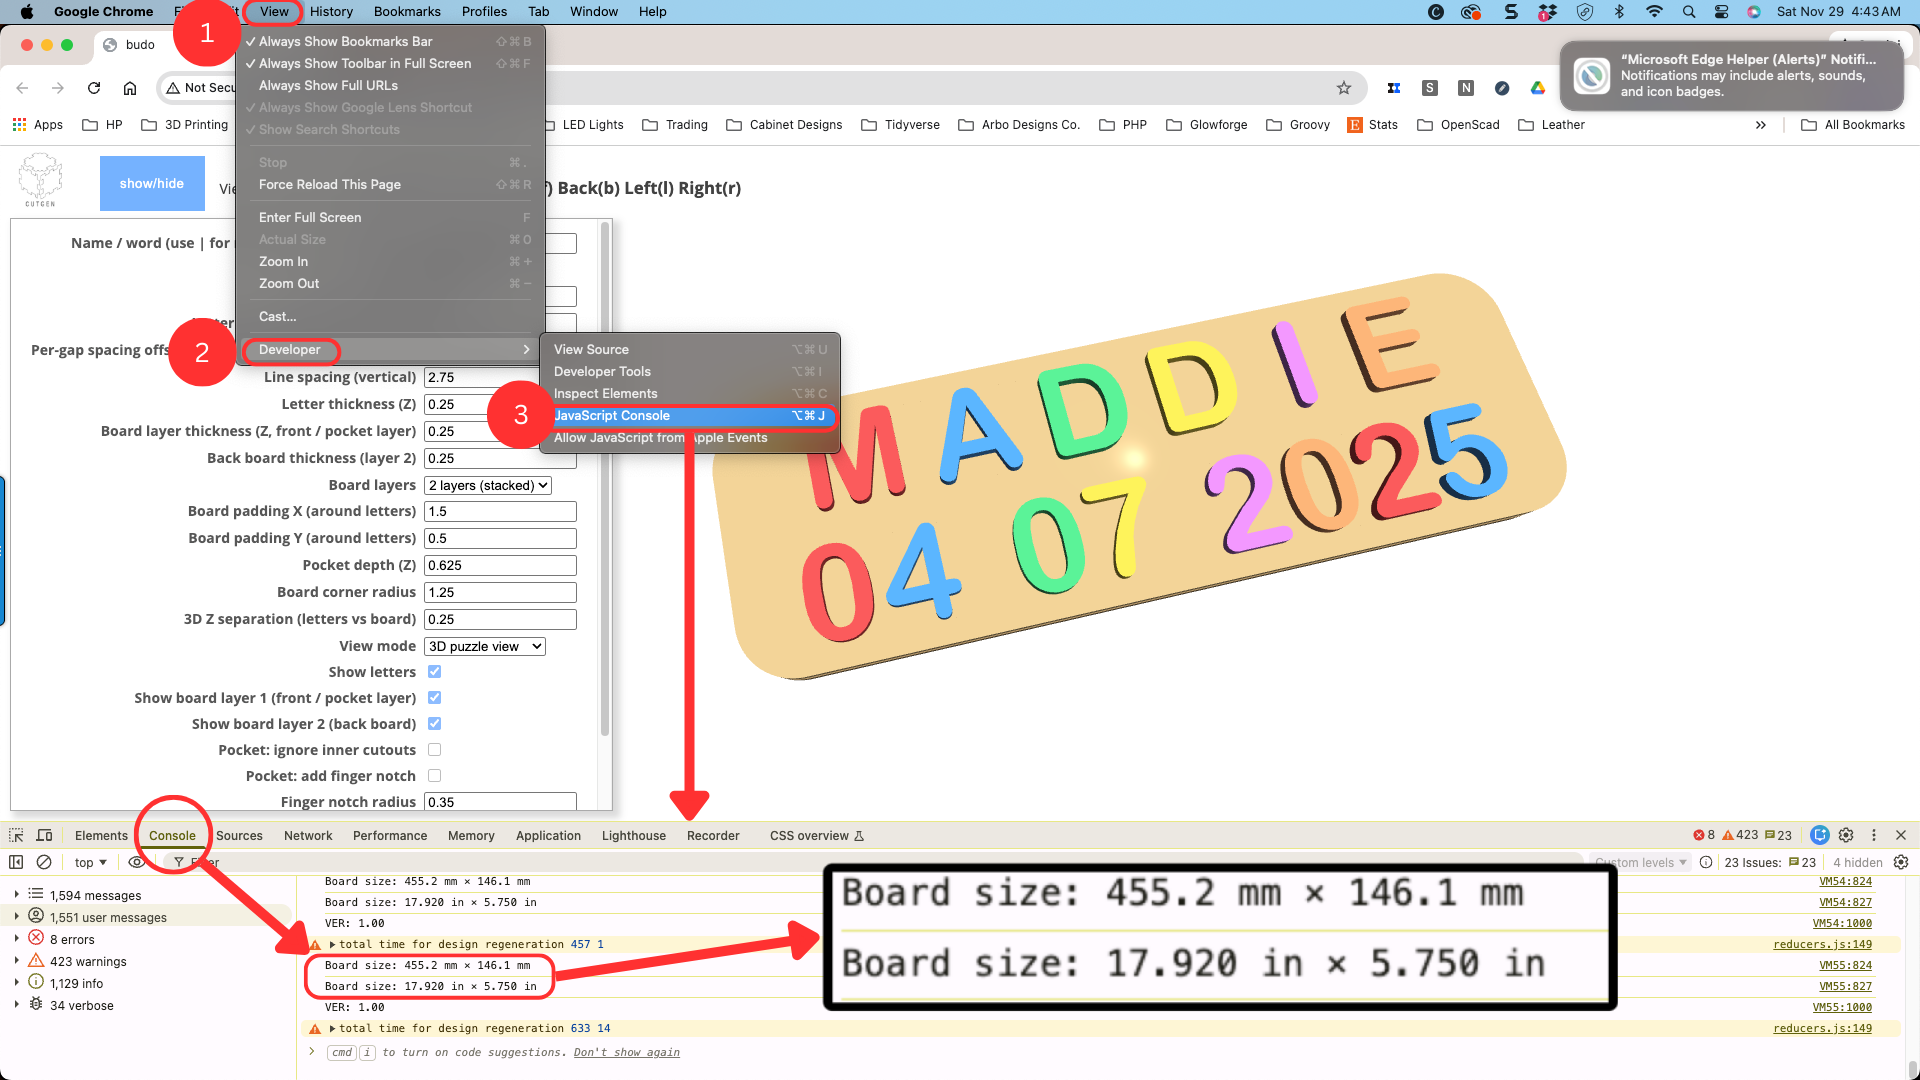
Task: Open DevTools settings gear
Action: [x=1846, y=835]
